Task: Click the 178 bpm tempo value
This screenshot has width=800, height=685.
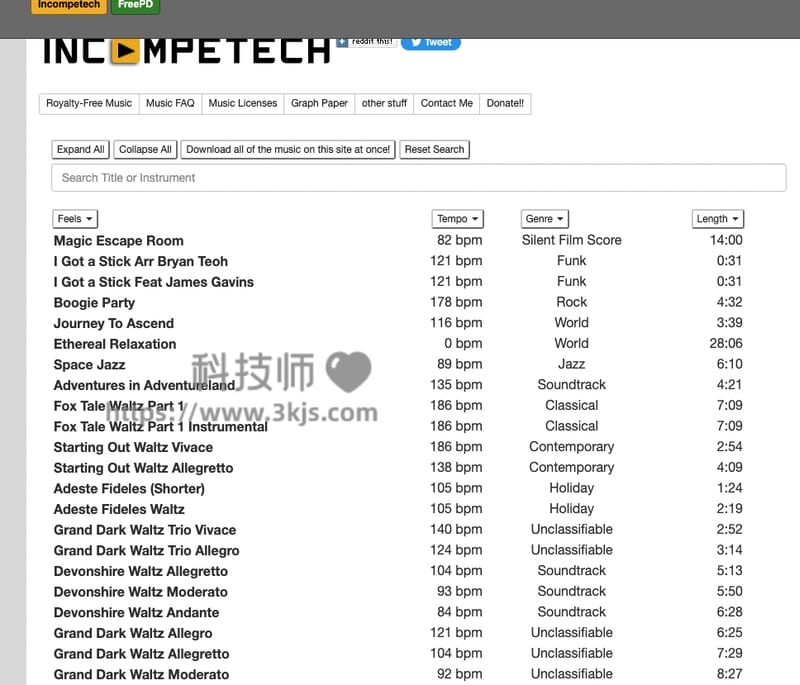Action: tap(456, 302)
